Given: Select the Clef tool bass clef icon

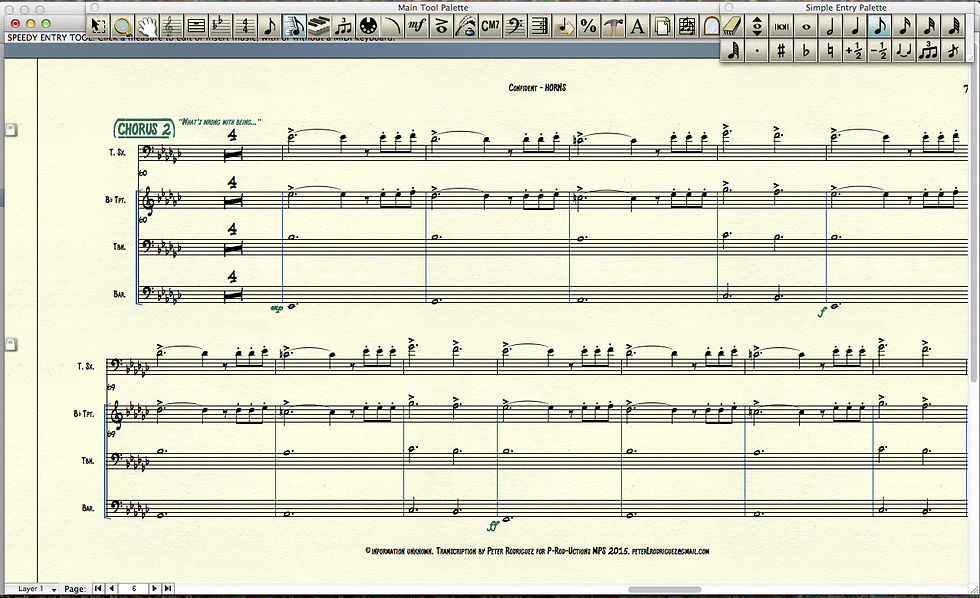Looking at the screenshot, I should click(514, 26).
